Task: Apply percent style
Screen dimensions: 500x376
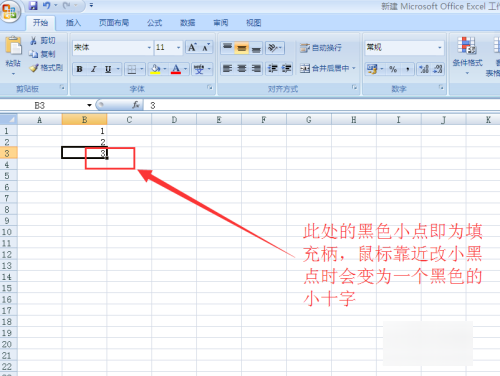Action: click(393, 69)
